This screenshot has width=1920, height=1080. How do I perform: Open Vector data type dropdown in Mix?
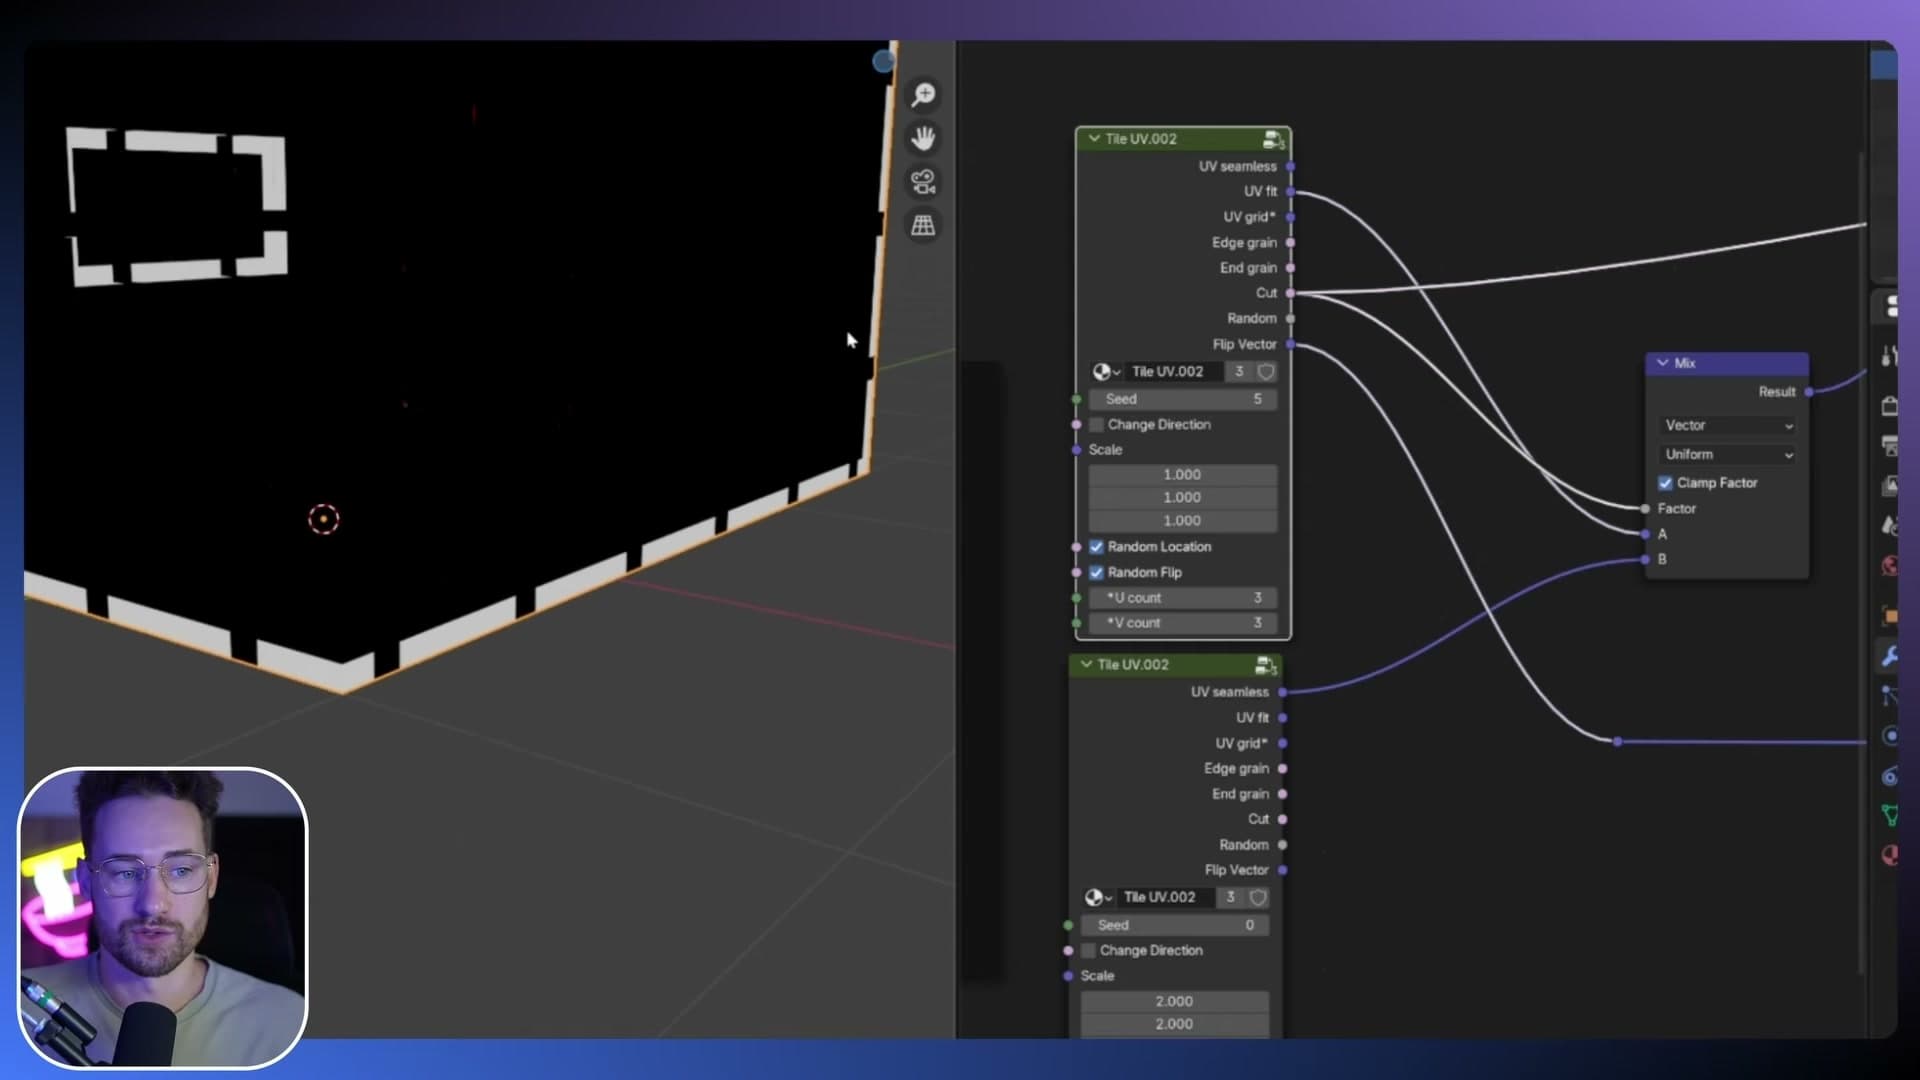click(x=1728, y=426)
